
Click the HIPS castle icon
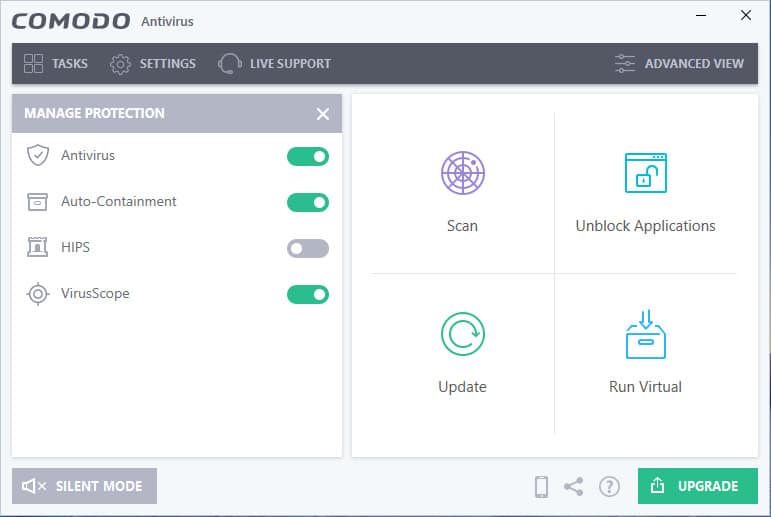(x=37, y=247)
